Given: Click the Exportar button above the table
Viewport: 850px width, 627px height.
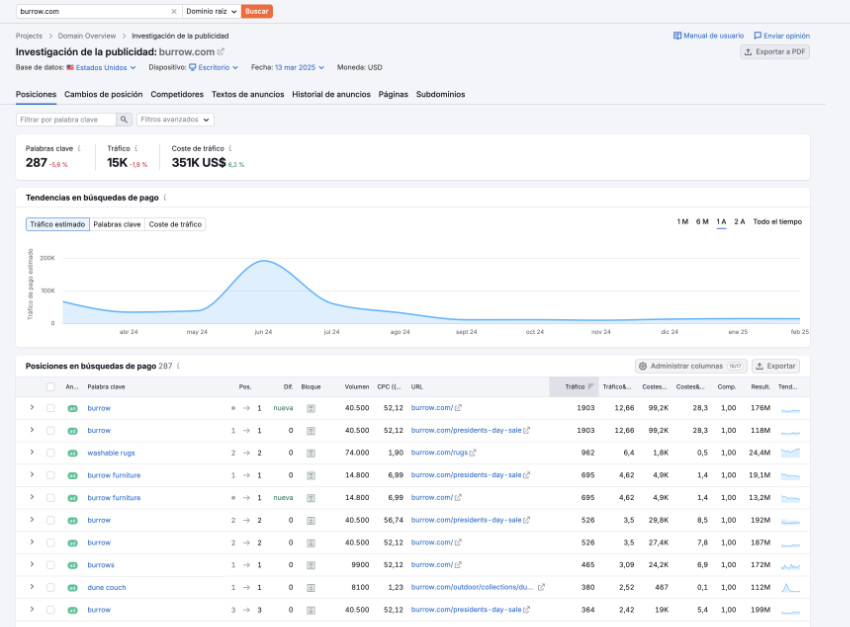Looking at the screenshot, I should click(776, 366).
